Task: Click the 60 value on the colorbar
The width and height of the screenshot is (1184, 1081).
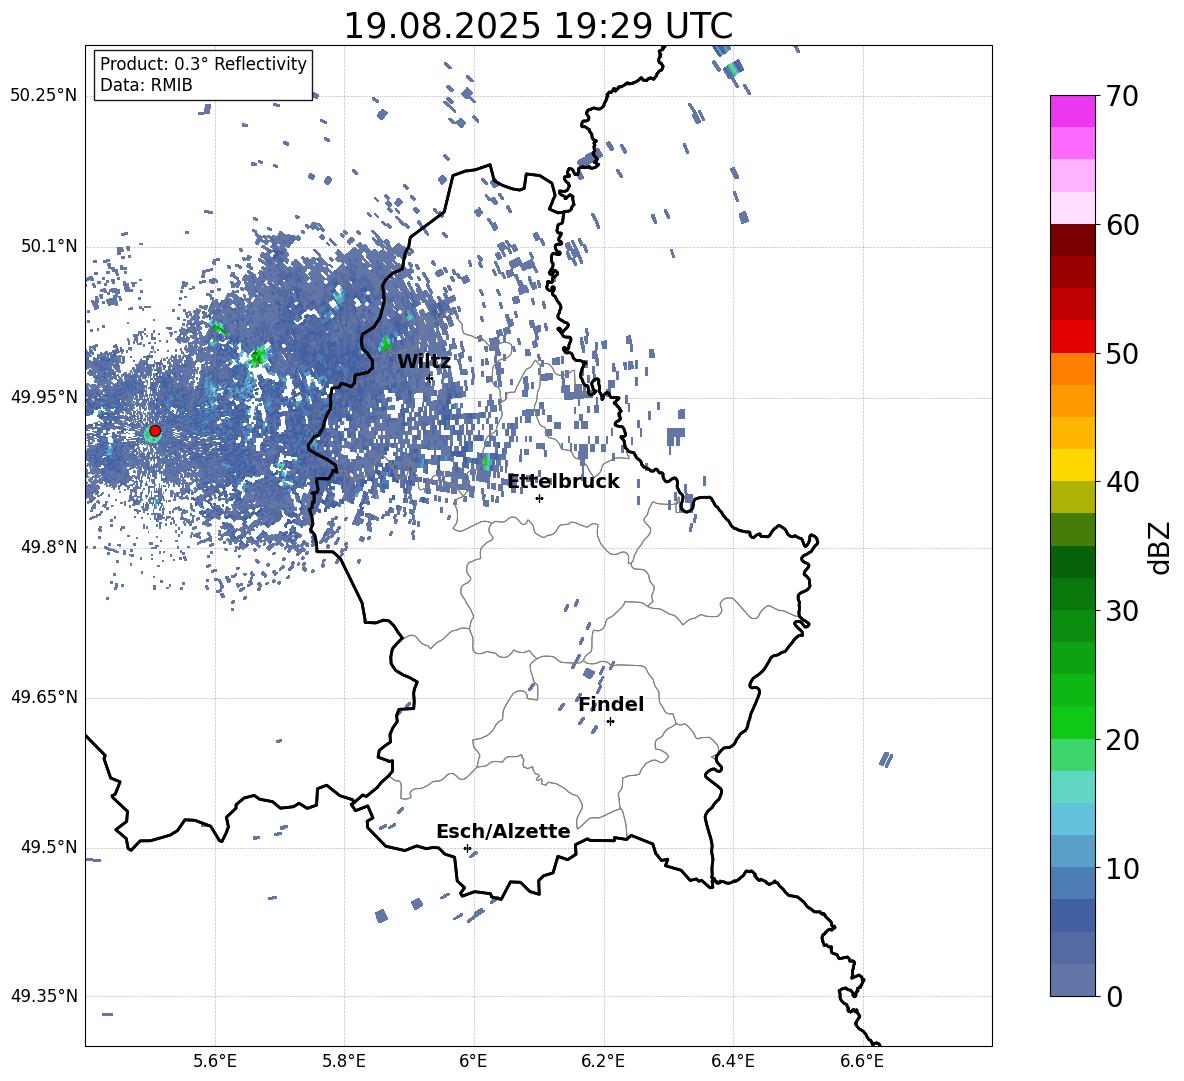Action: point(1122,225)
